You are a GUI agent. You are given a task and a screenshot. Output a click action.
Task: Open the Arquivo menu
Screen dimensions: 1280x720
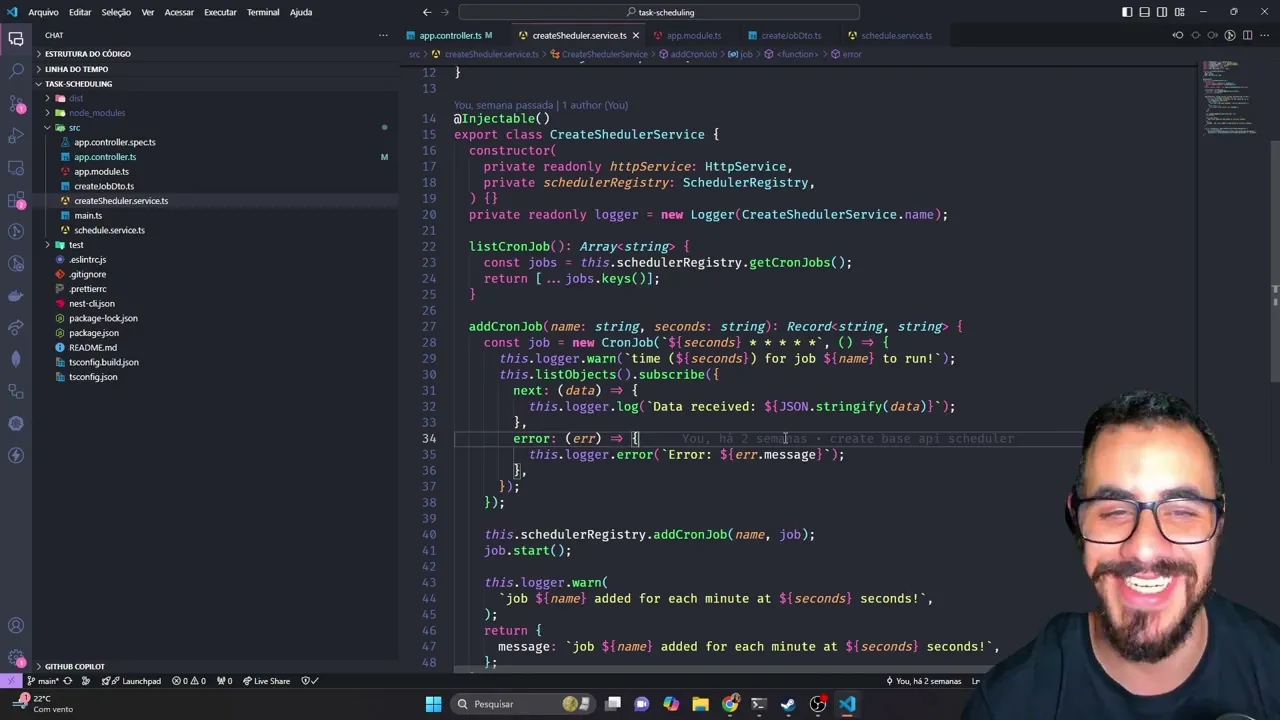pyautogui.click(x=43, y=12)
